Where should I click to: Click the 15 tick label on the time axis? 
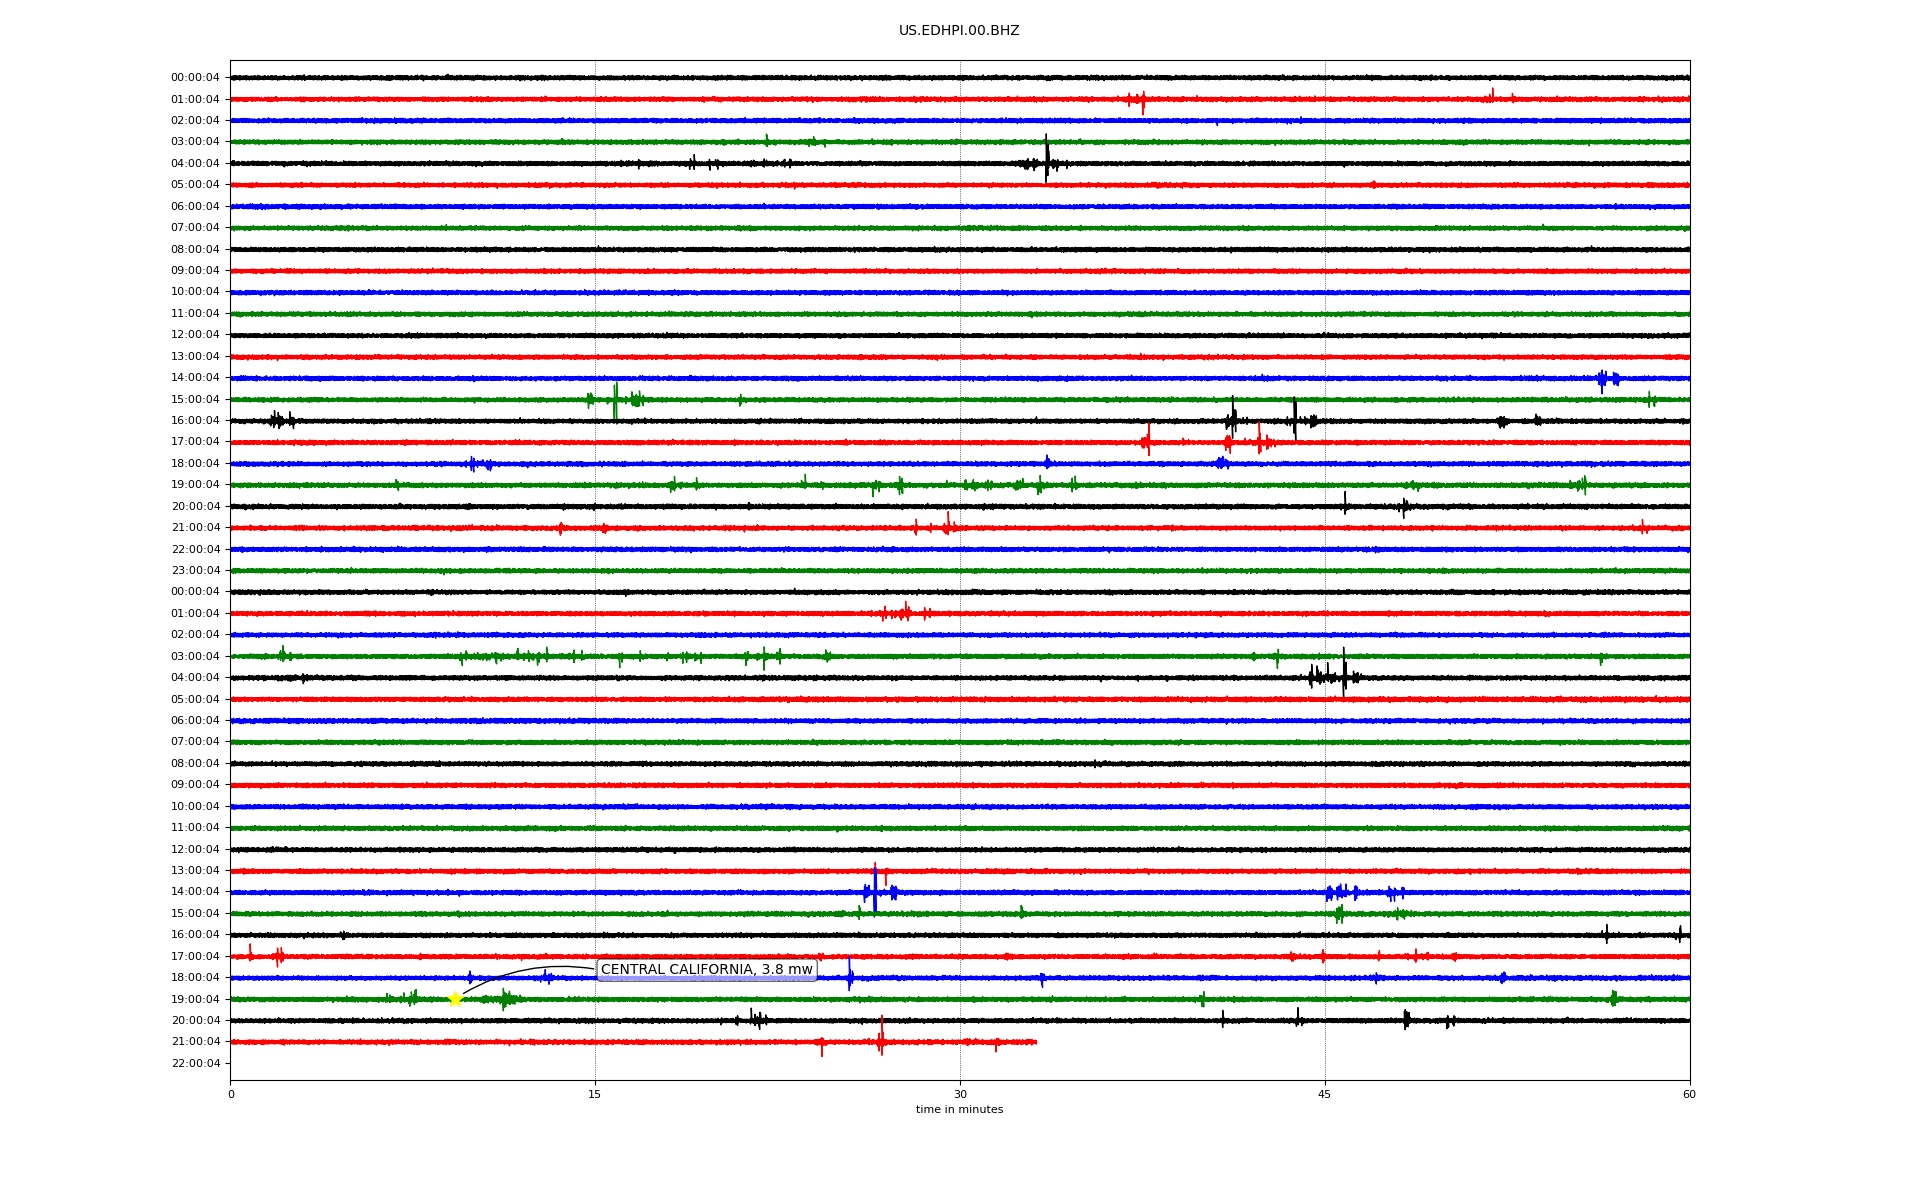(x=595, y=1094)
